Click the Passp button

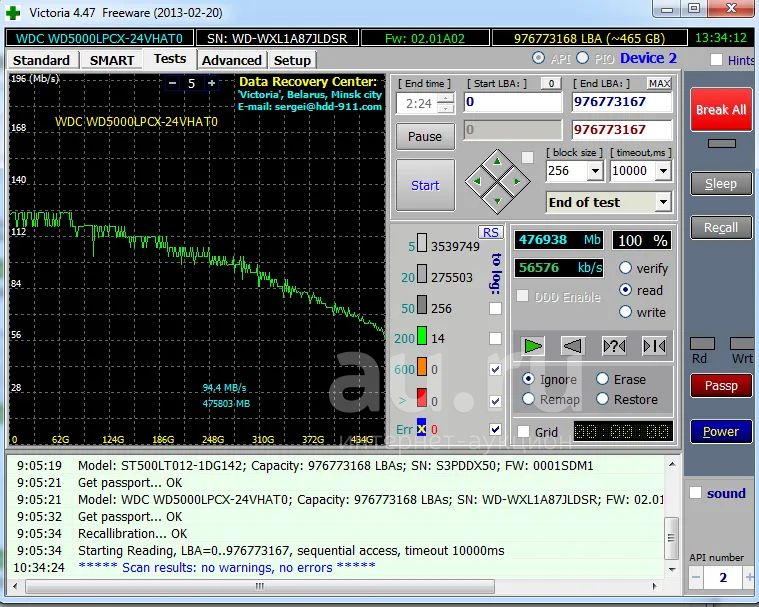[x=721, y=385]
